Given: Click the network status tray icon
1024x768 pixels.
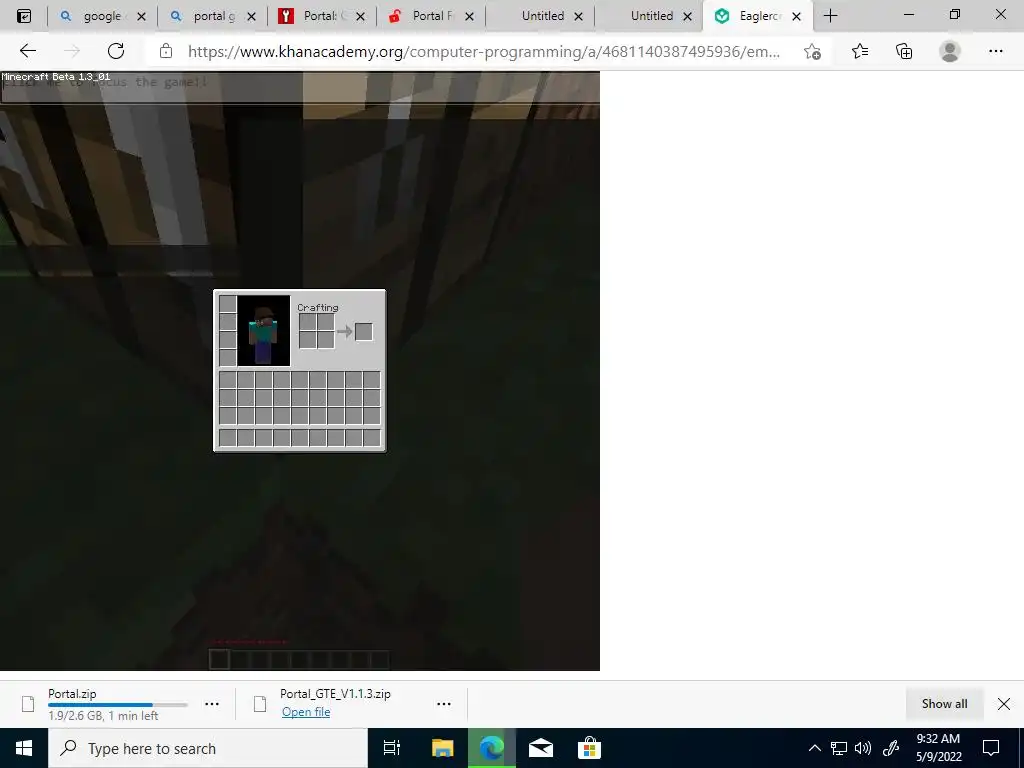Looking at the screenshot, I should (839, 748).
